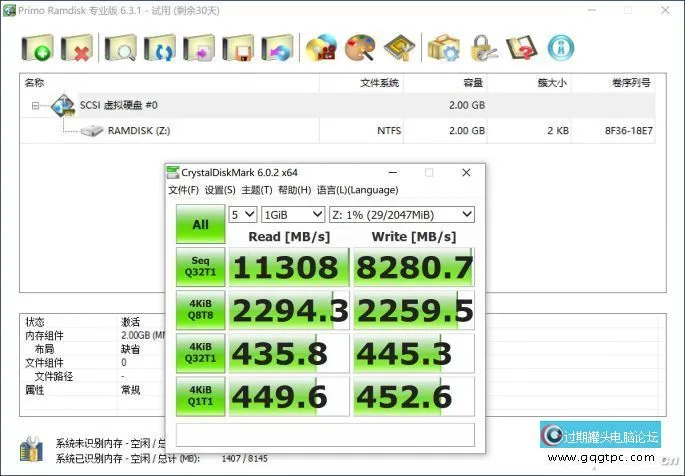Minimize the CrystalDiskMark window

[393, 172]
